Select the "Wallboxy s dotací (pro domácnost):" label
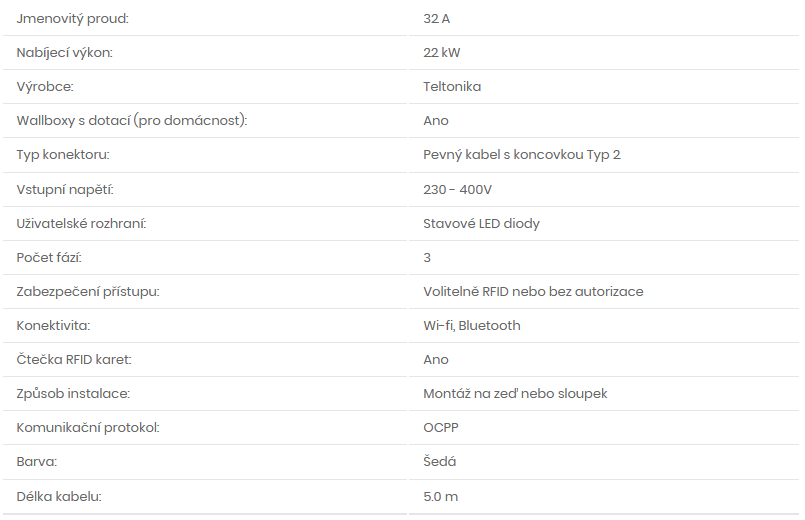Image resolution: width=805 pixels, height=520 pixels. 132,121
